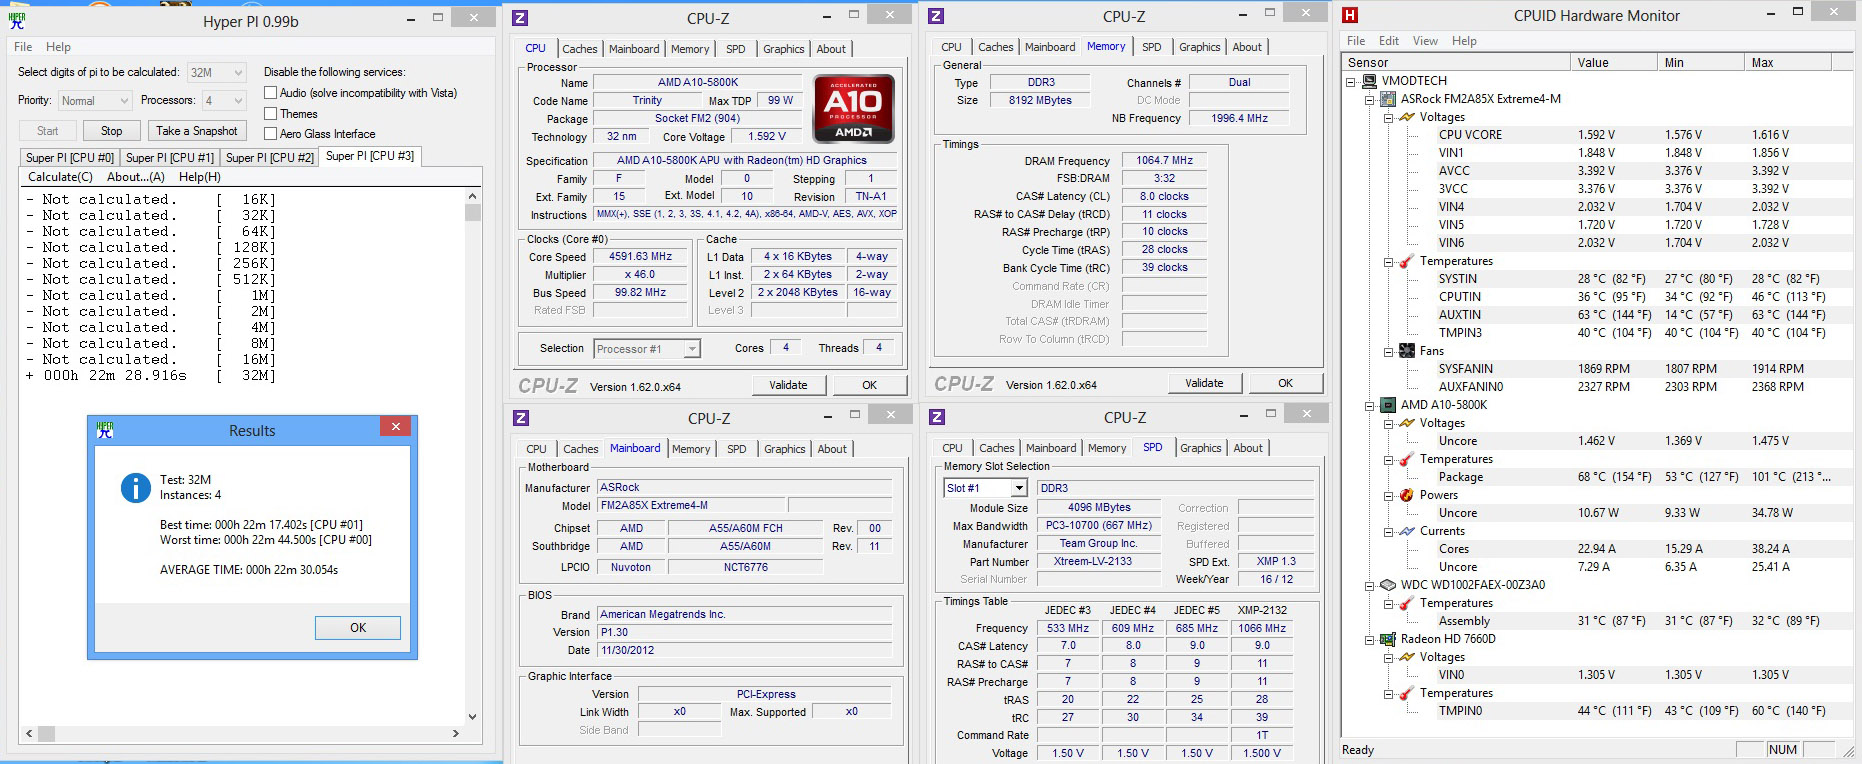Screen dimensions: 1862x764
Task: Open the Priority dropdown set to Normal
Action: pyautogui.click(x=94, y=100)
